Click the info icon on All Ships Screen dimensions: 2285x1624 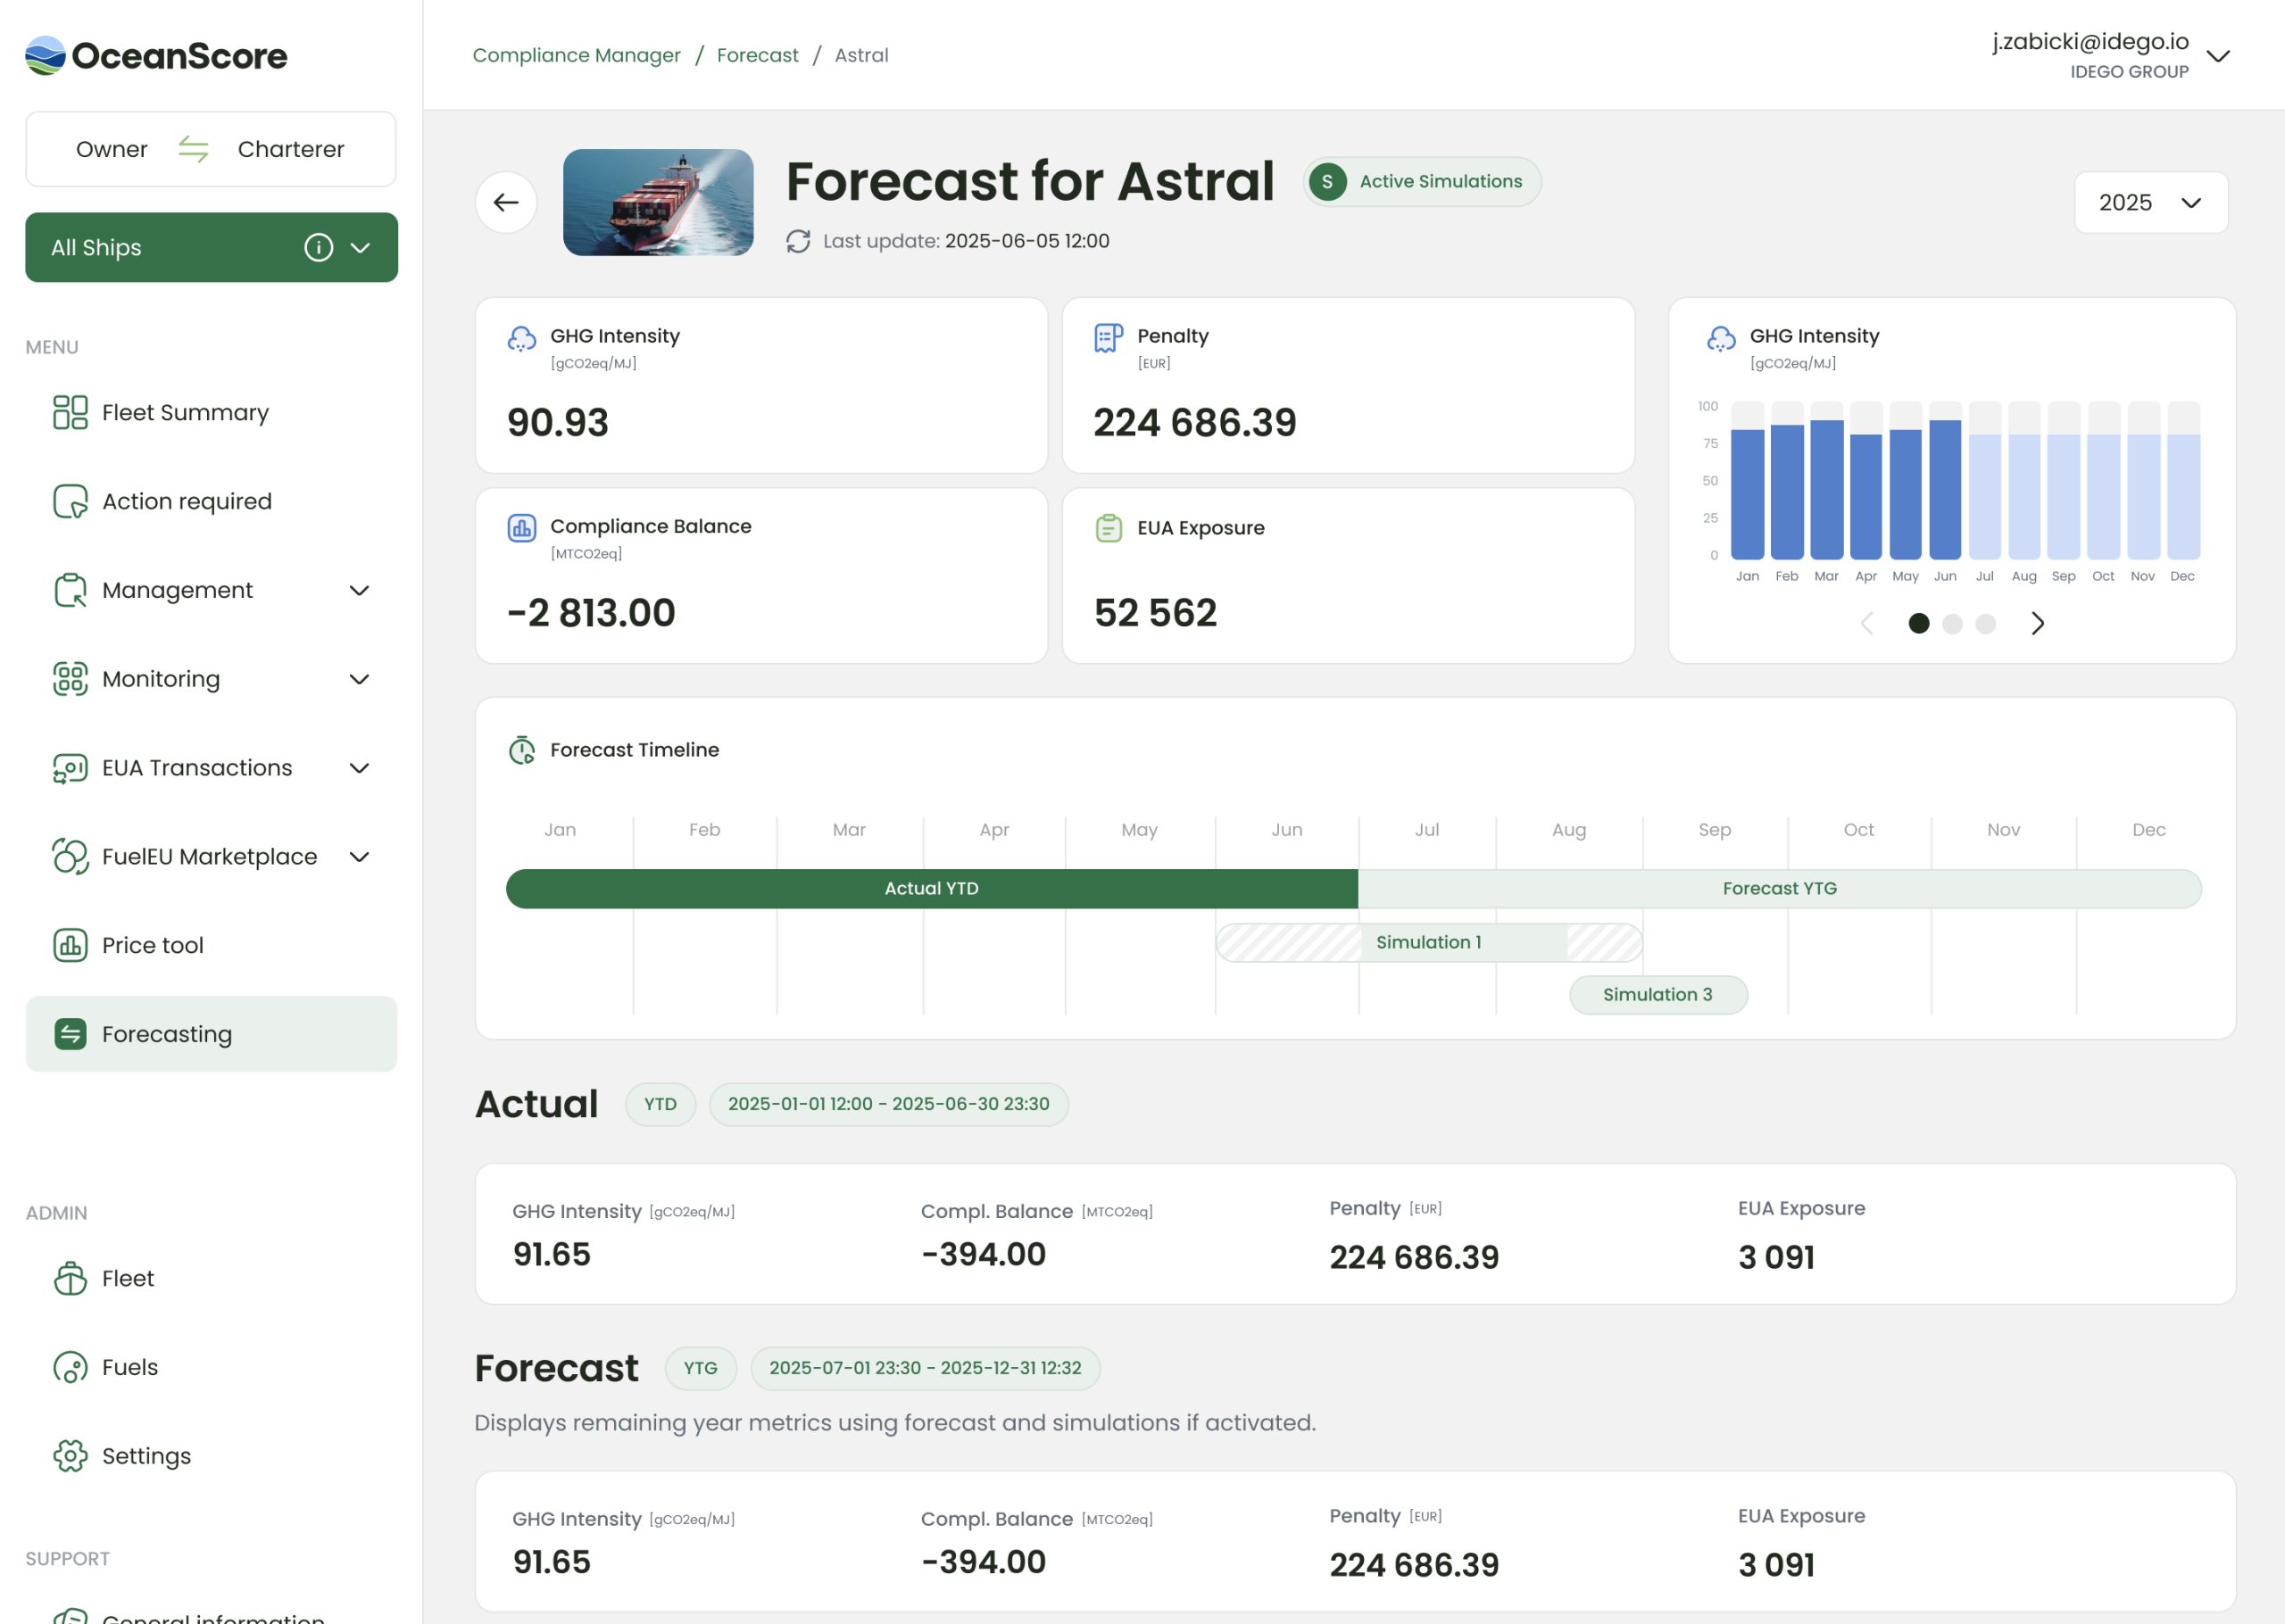coord(318,247)
